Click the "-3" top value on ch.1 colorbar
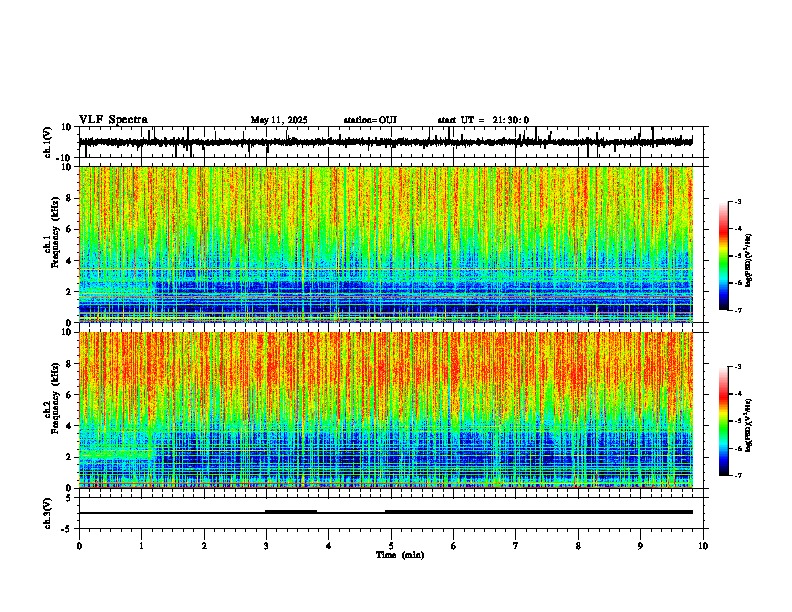Image resolution: width=792 pixels, height=612 pixels. click(738, 201)
